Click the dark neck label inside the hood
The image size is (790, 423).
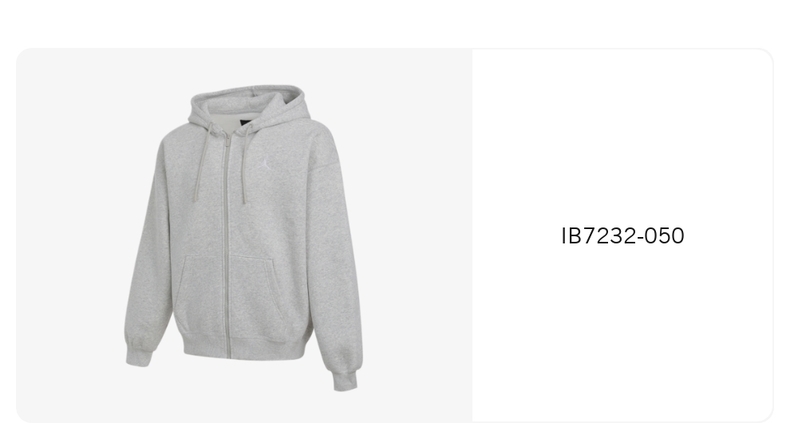(x=242, y=124)
